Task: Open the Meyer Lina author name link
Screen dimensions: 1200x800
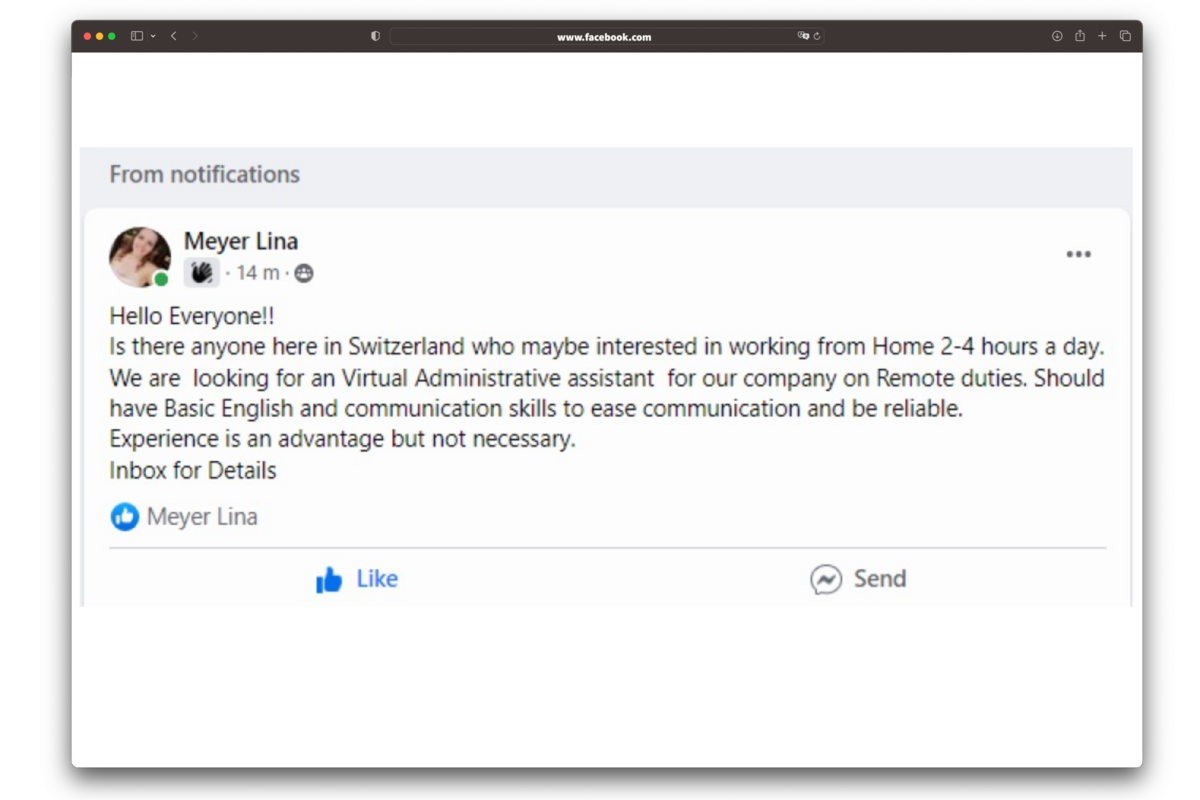Action: [241, 241]
